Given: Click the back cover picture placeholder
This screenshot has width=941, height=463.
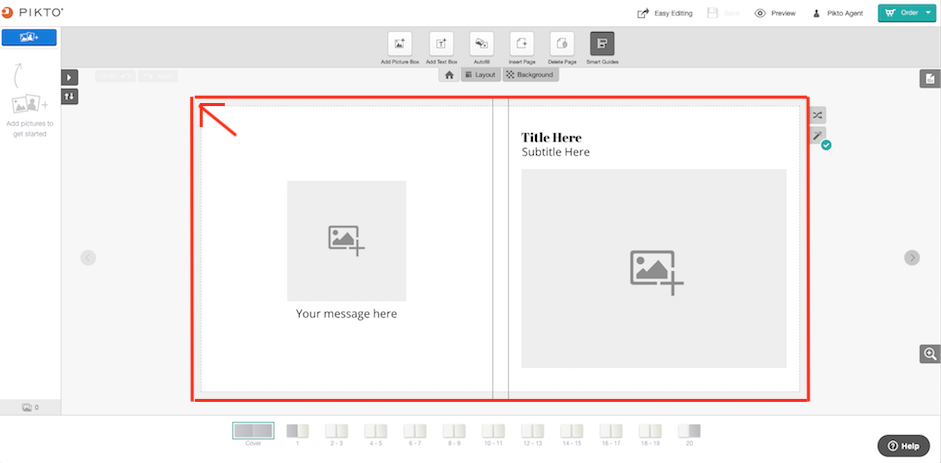Looking at the screenshot, I should tap(346, 240).
